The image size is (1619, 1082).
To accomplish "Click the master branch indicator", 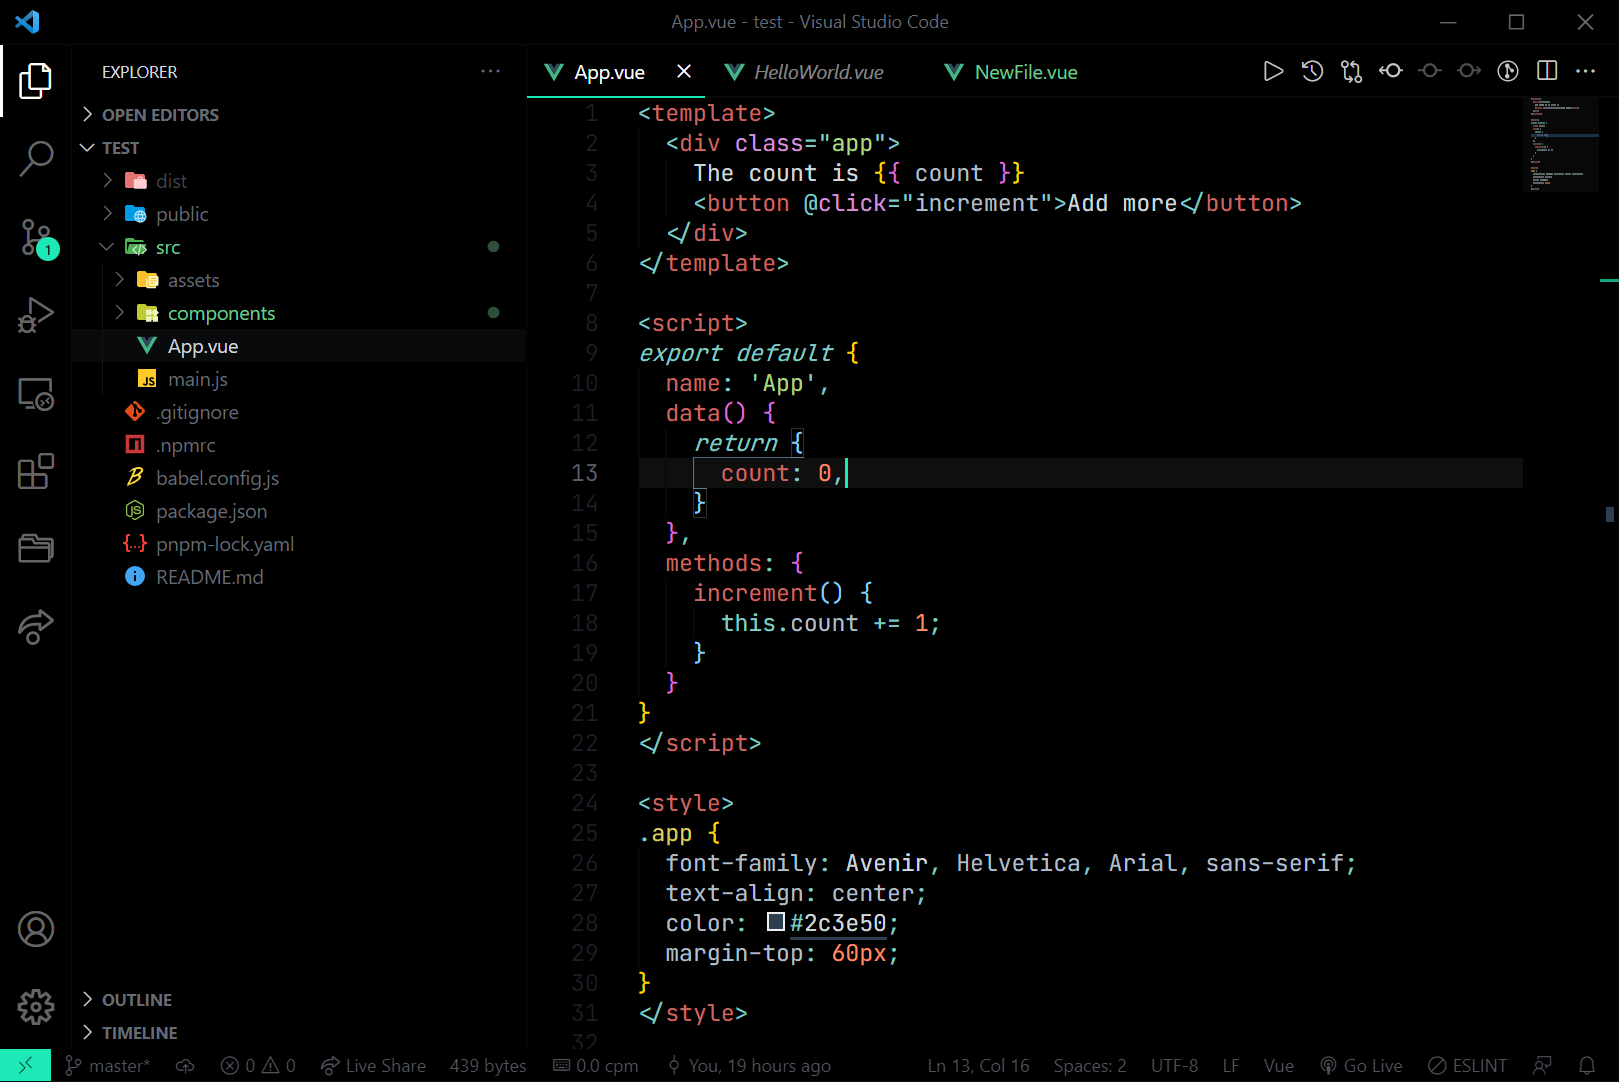I will (107, 1066).
